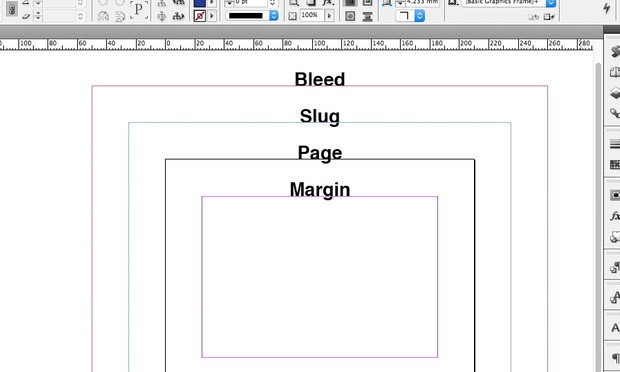Screen dimensions: 620x372
Task: Step the stroke weight value
Action: tap(229, 3)
